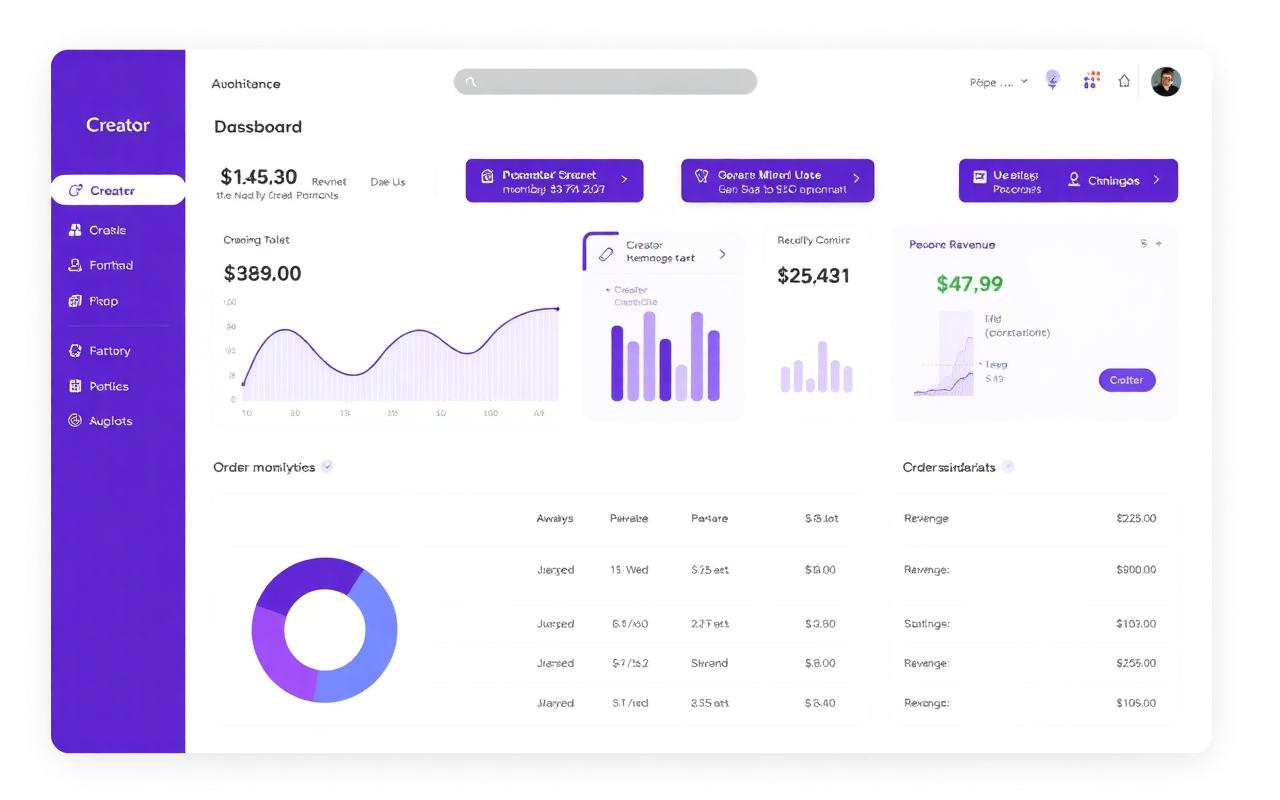Select the Avohitance menu label
Image resolution: width=1280 pixels, height=800 pixels.
point(246,84)
